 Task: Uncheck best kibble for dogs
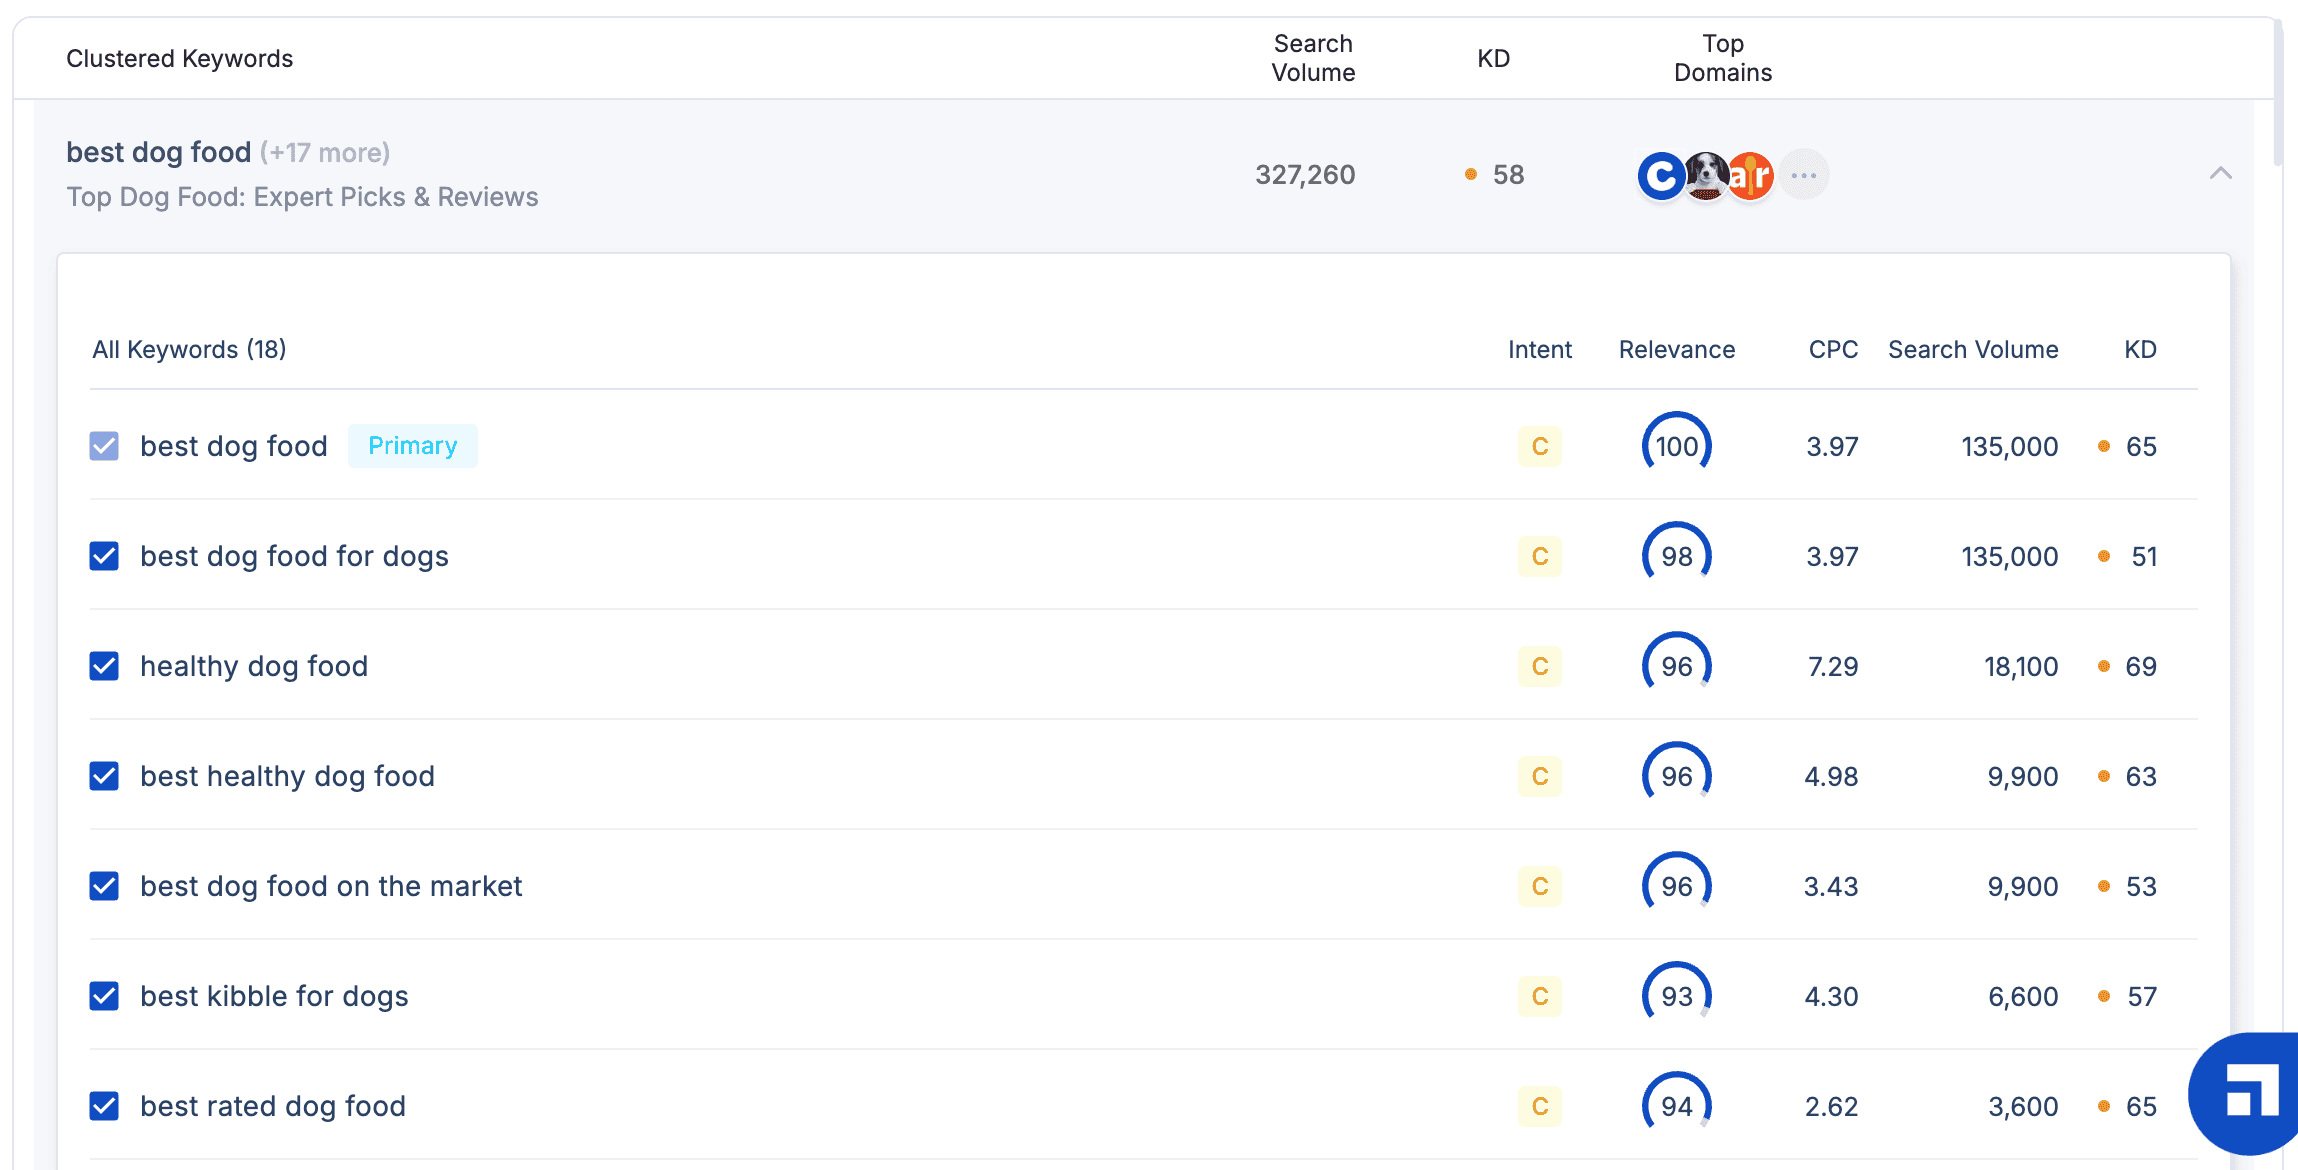(104, 996)
